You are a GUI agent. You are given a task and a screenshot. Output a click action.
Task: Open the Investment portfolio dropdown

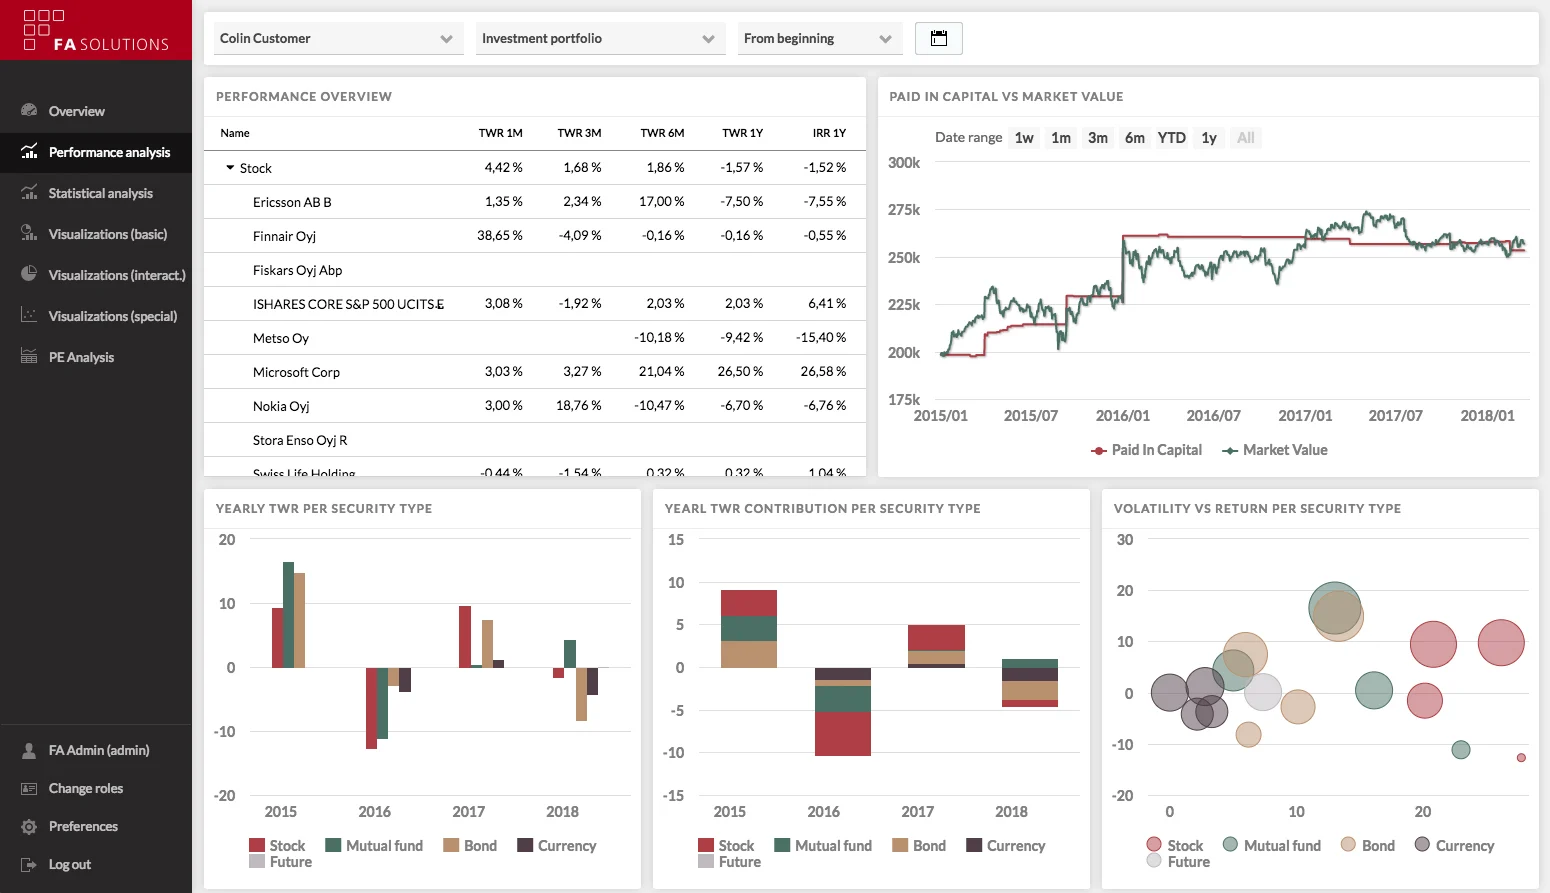tap(600, 38)
